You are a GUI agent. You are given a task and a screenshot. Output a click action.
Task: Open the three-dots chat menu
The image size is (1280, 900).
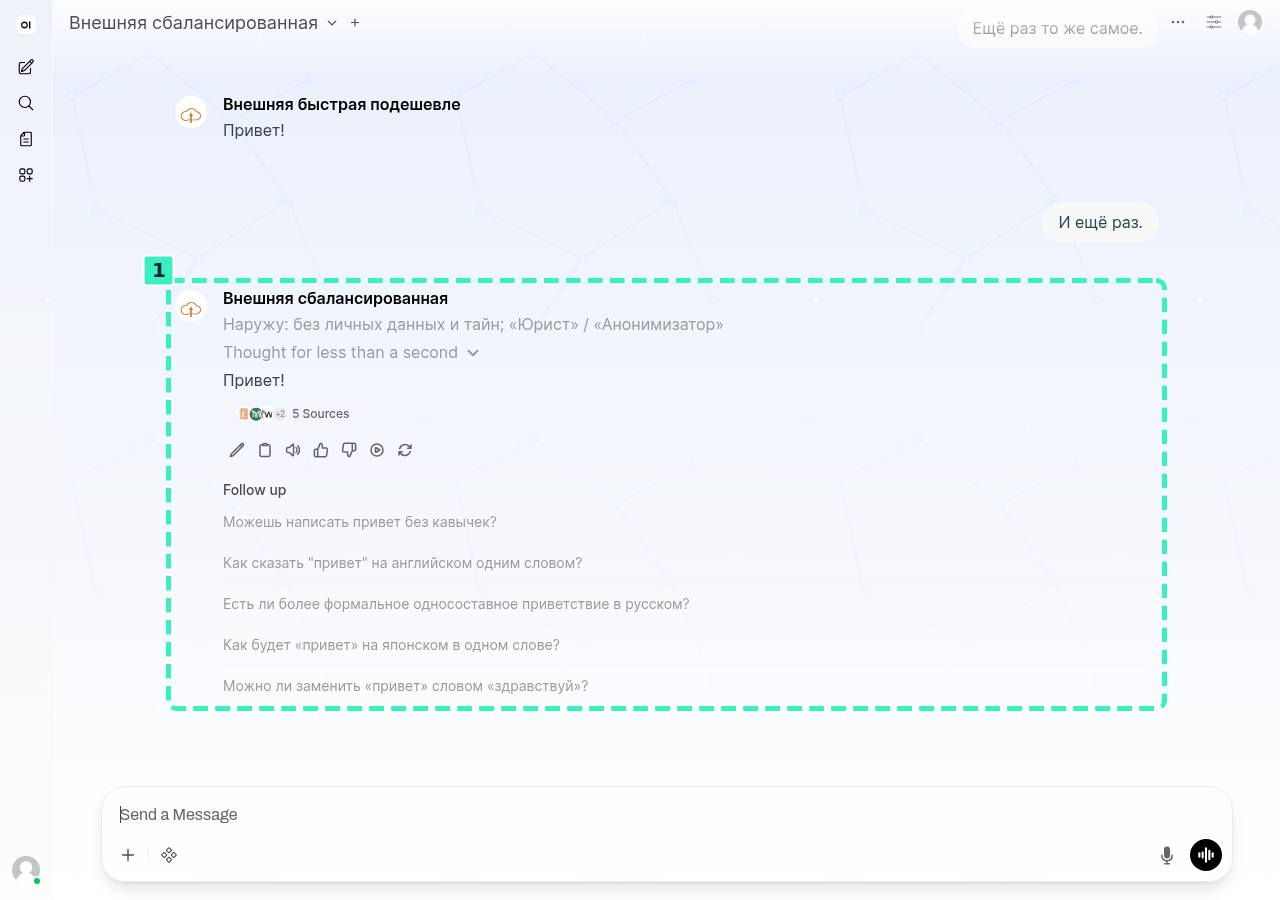(1178, 22)
